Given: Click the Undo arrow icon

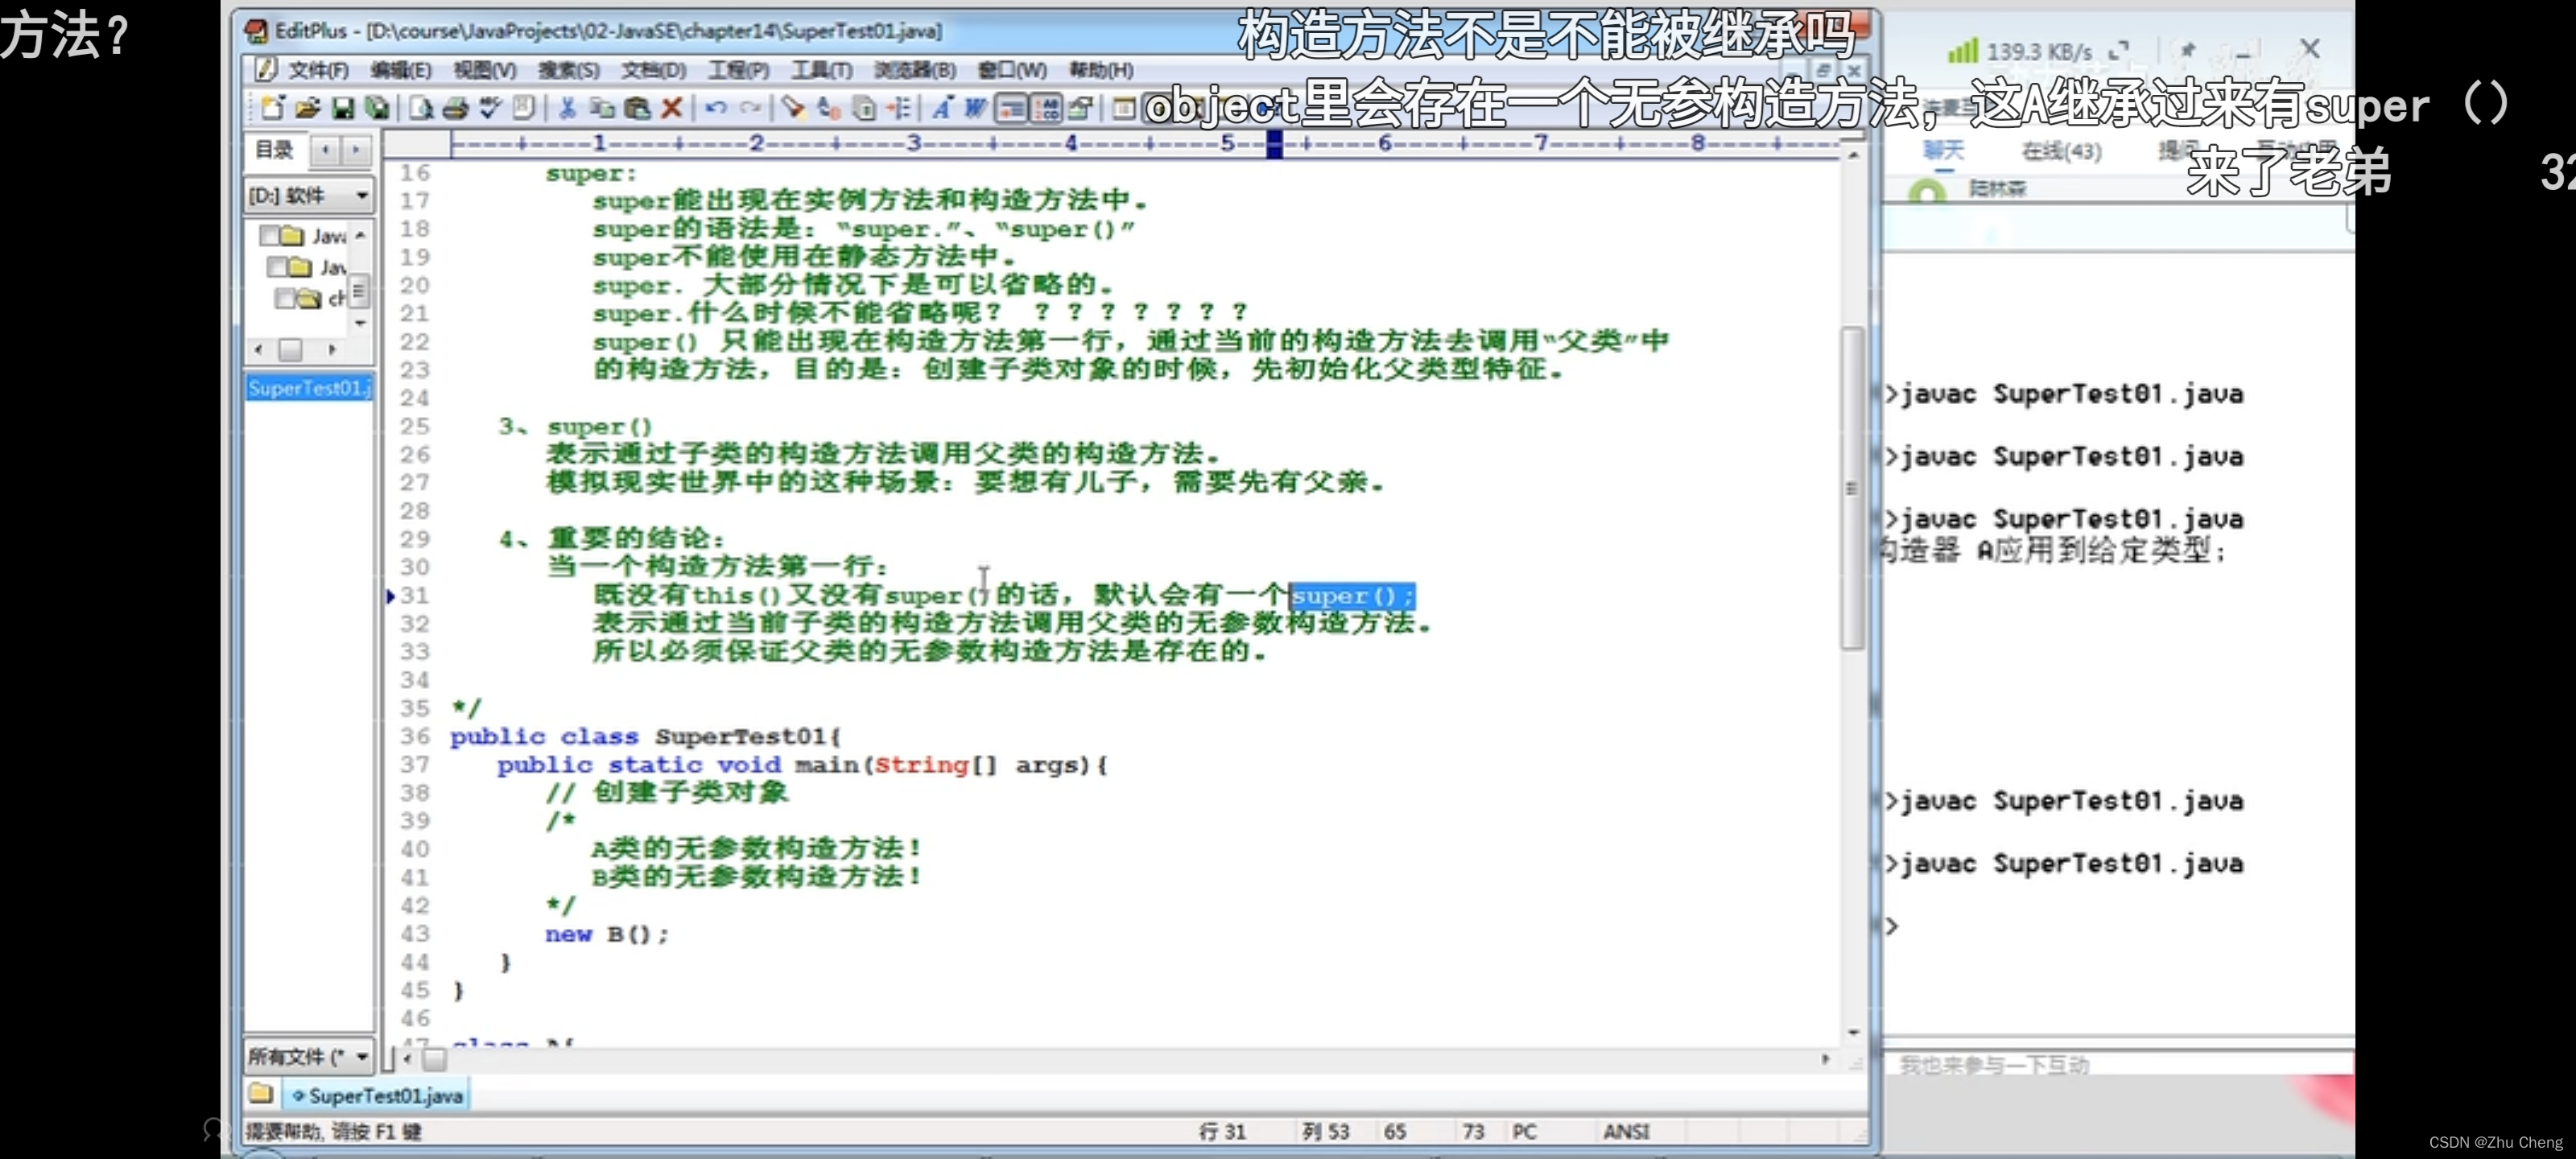Looking at the screenshot, I should pos(715,107).
